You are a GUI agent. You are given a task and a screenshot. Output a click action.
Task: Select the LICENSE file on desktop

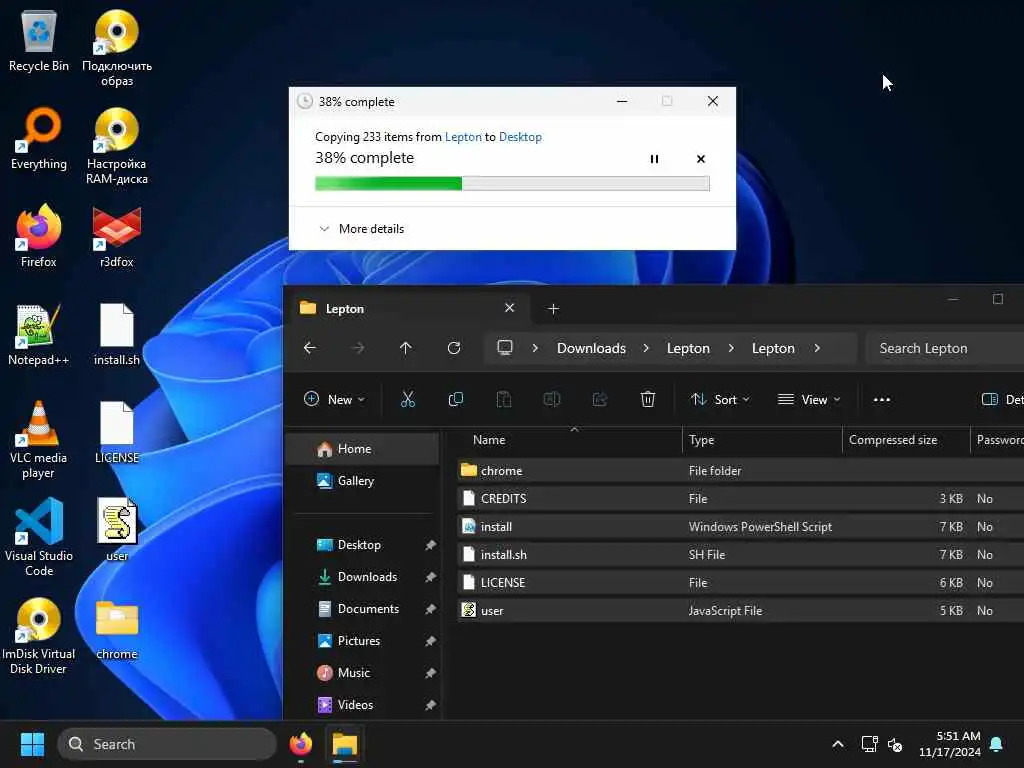tap(117, 432)
